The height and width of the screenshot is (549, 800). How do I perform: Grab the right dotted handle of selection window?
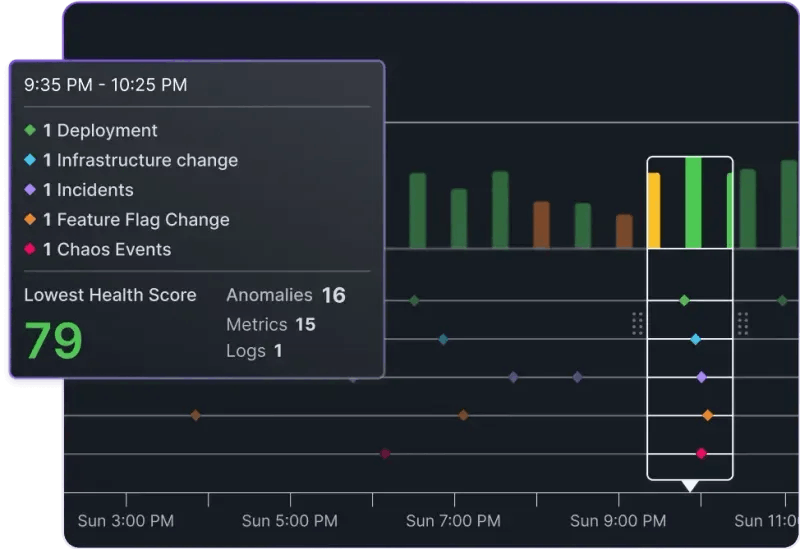(743, 323)
